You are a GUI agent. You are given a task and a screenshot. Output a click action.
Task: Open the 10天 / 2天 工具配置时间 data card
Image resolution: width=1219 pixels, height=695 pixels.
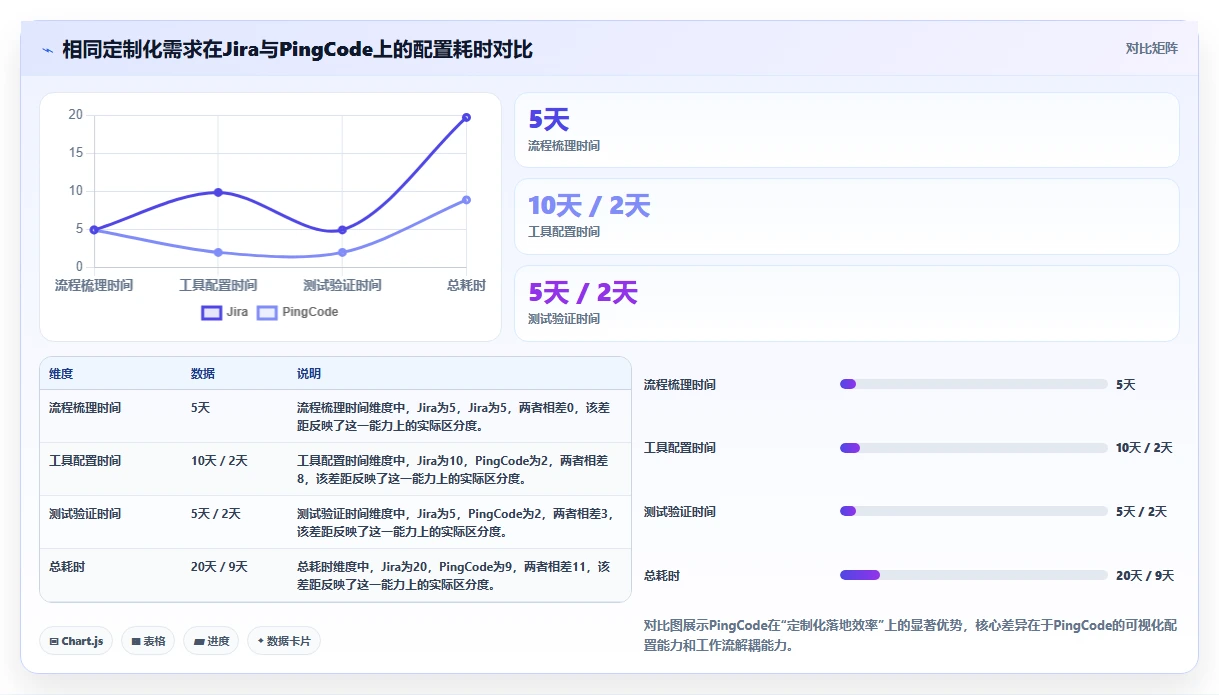pos(847,216)
